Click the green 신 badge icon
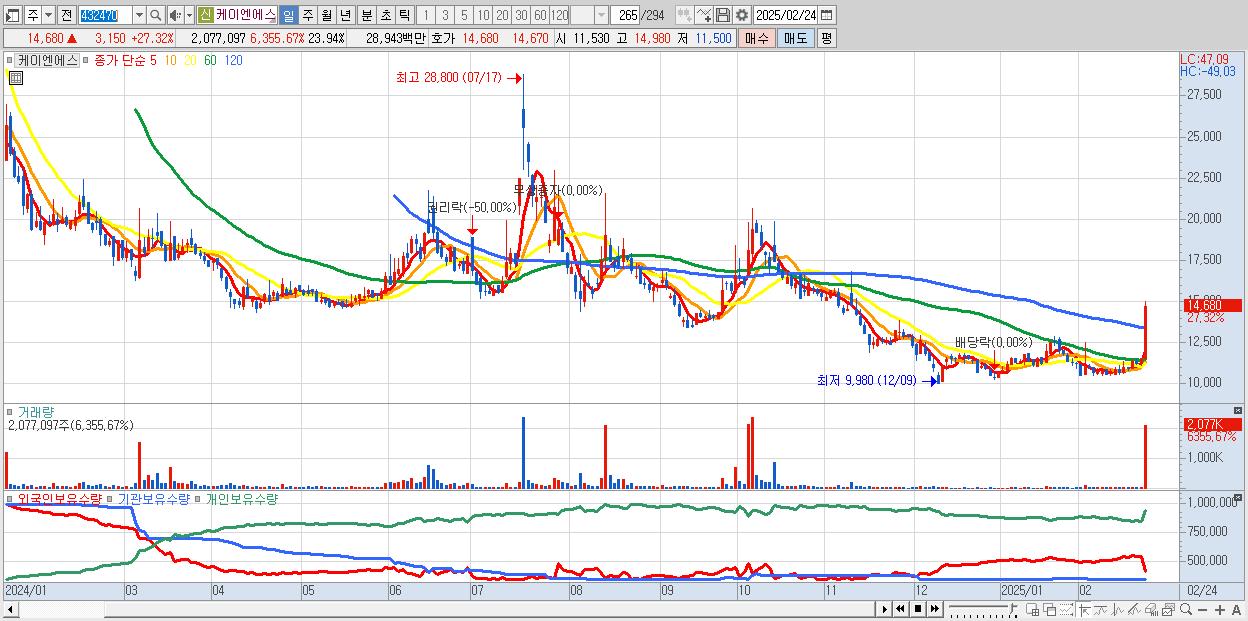Image resolution: width=1248 pixels, height=621 pixels. [205, 15]
